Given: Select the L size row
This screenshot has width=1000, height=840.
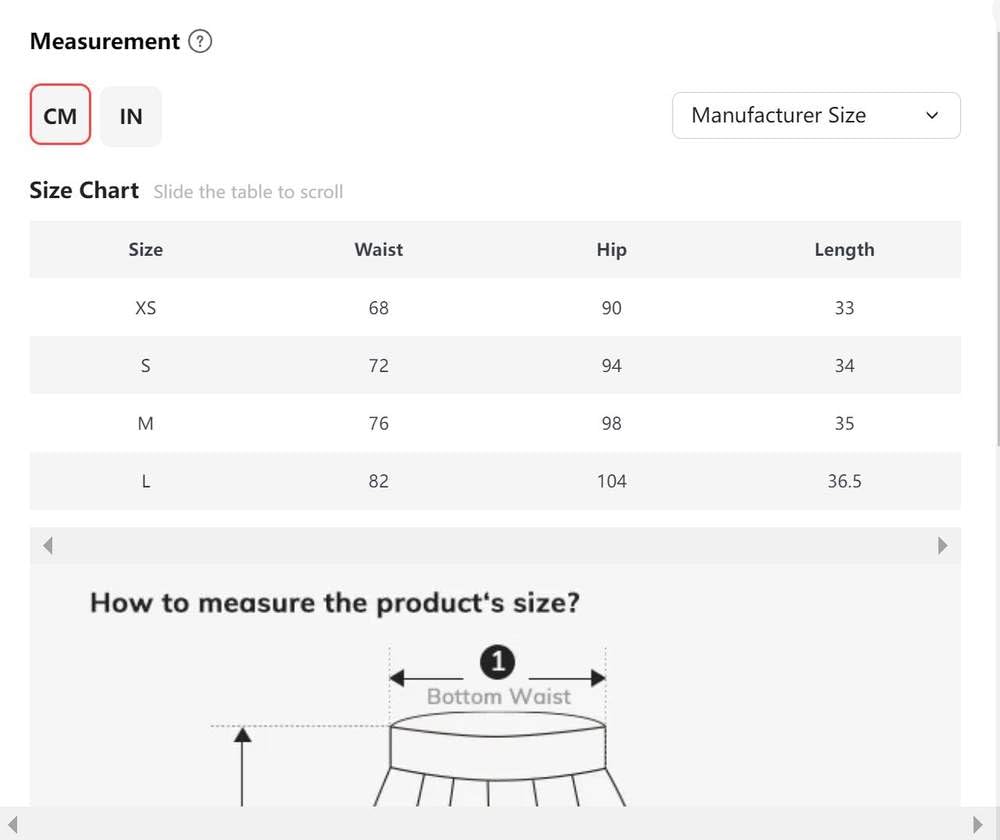Looking at the screenshot, I should point(495,481).
